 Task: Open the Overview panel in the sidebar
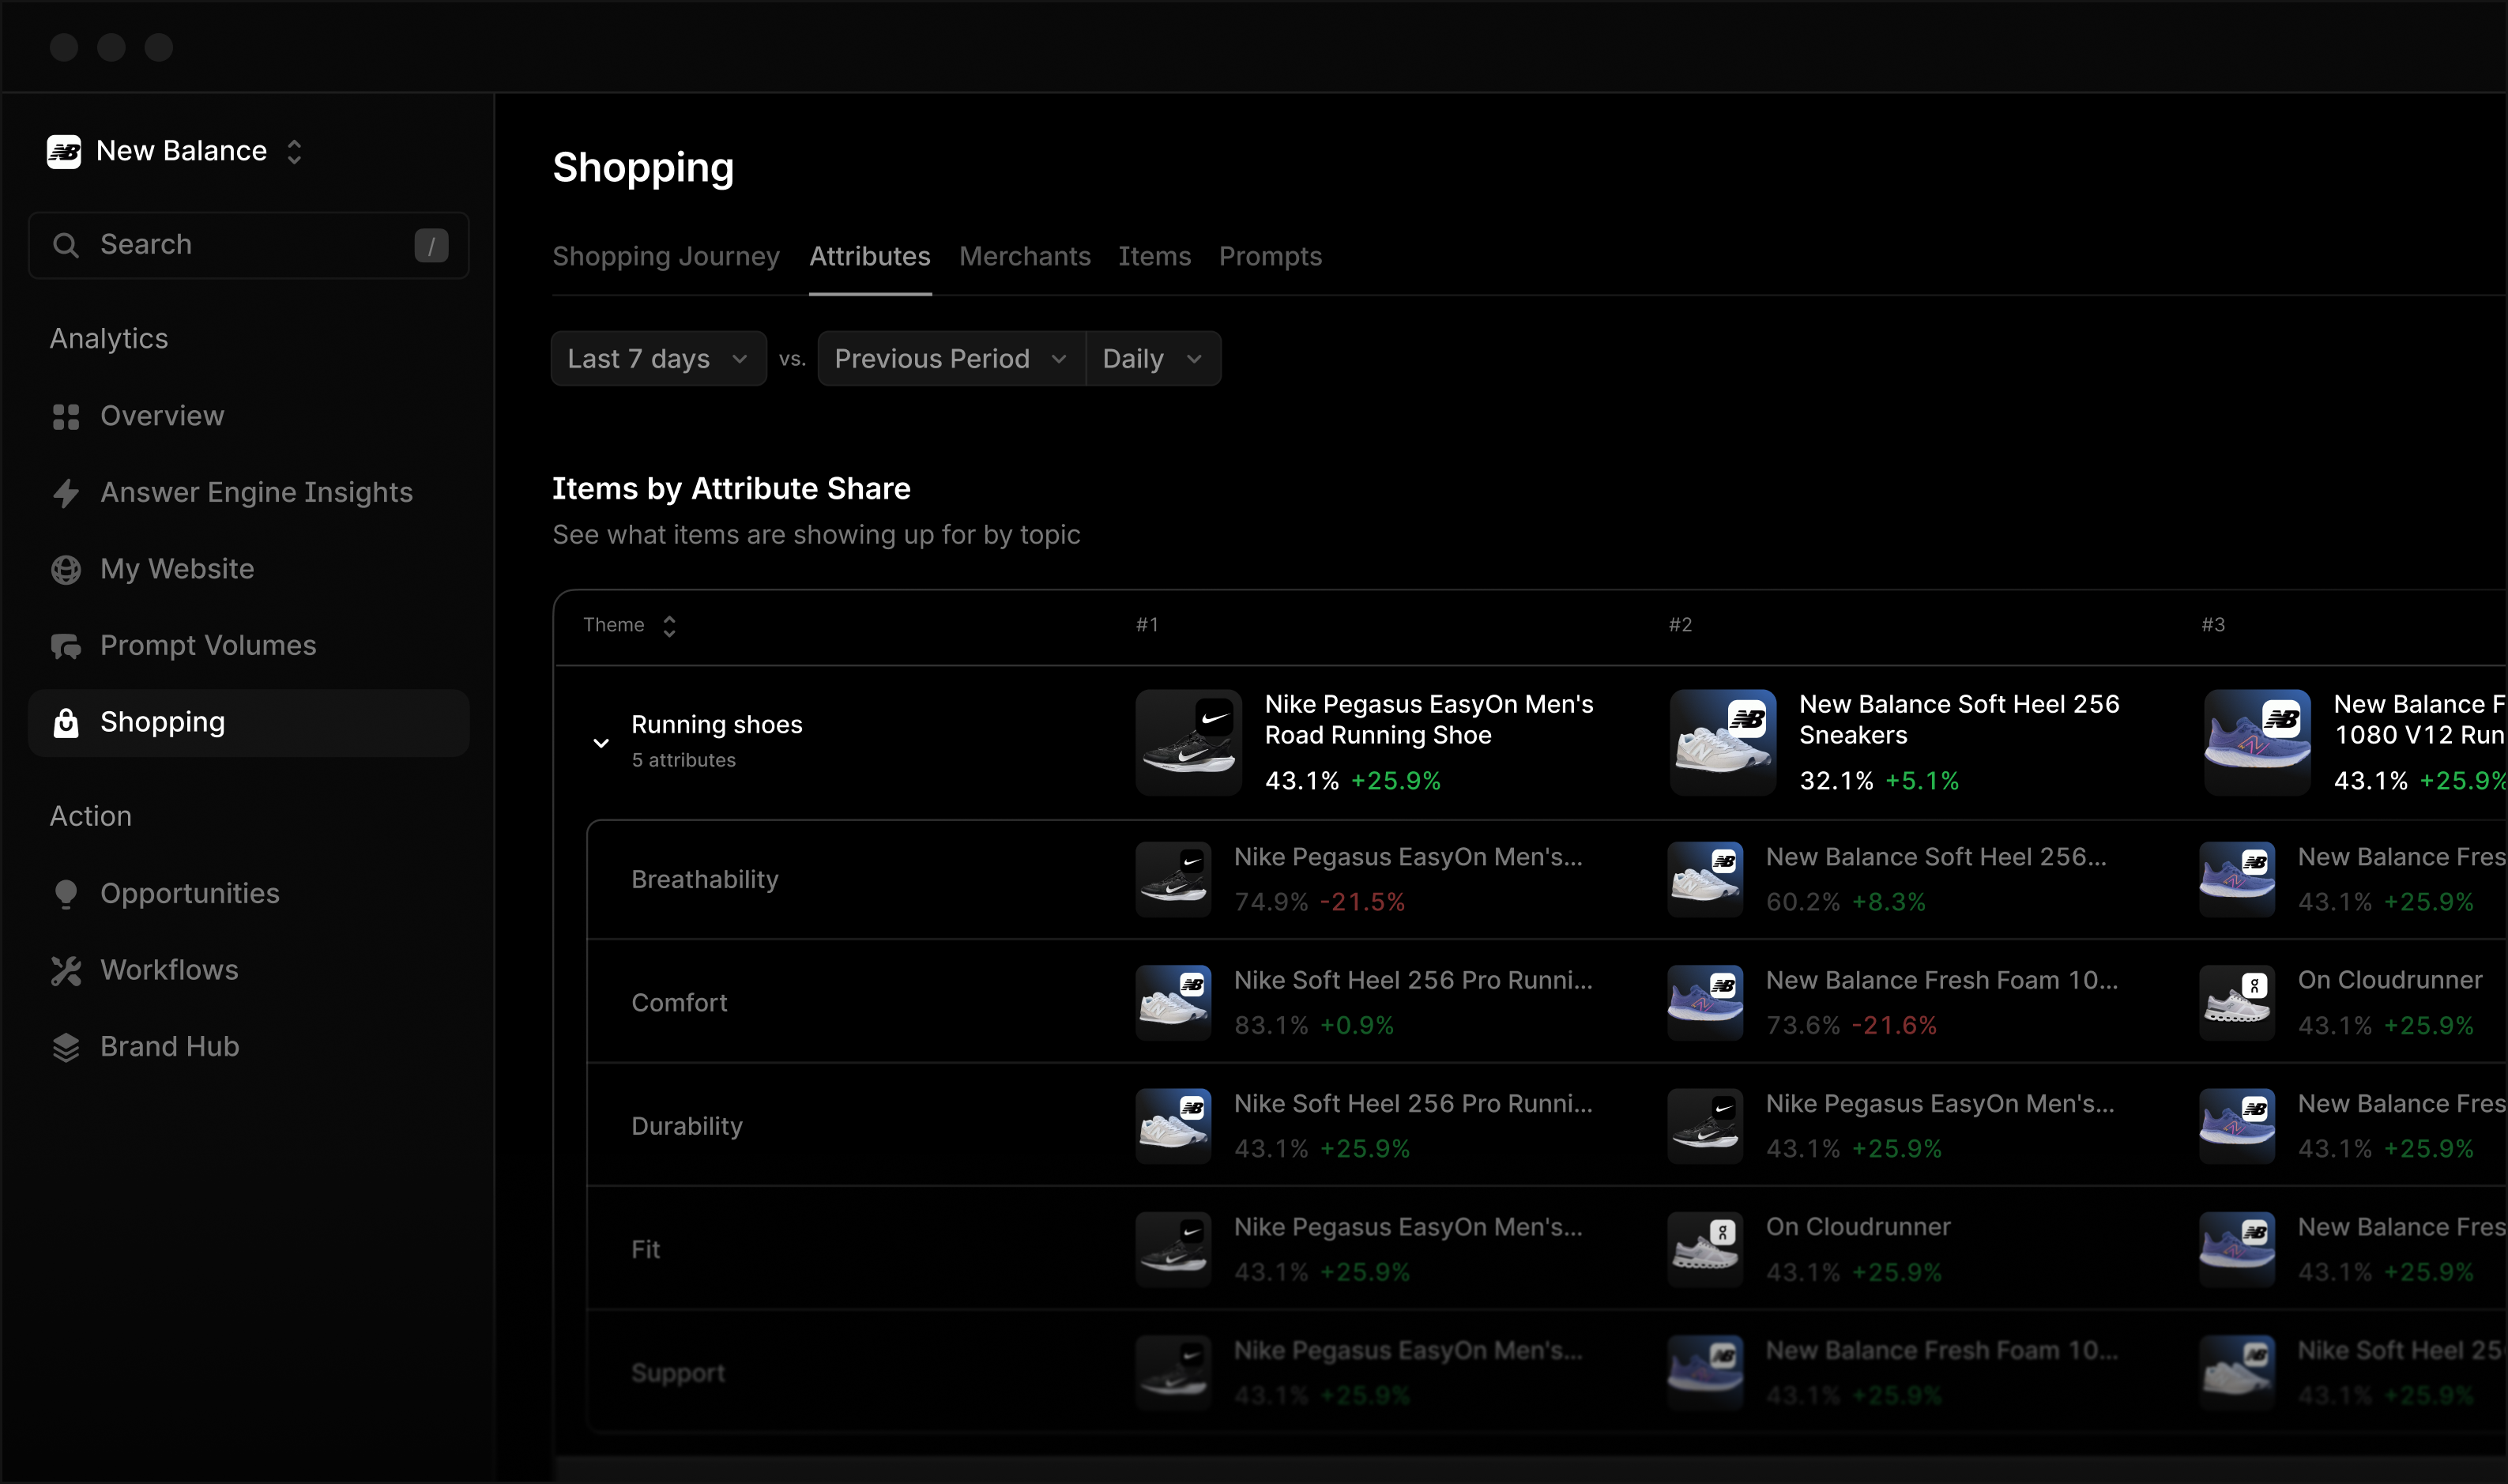pyautogui.click(x=161, y=416)
